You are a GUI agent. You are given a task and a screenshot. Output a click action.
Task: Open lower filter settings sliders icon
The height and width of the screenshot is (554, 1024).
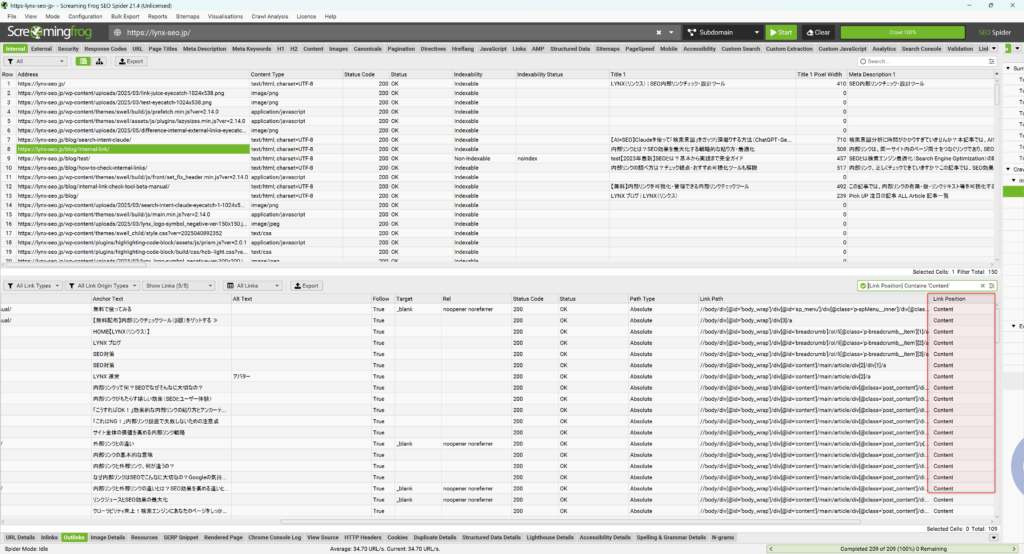(x=989, y=285)
